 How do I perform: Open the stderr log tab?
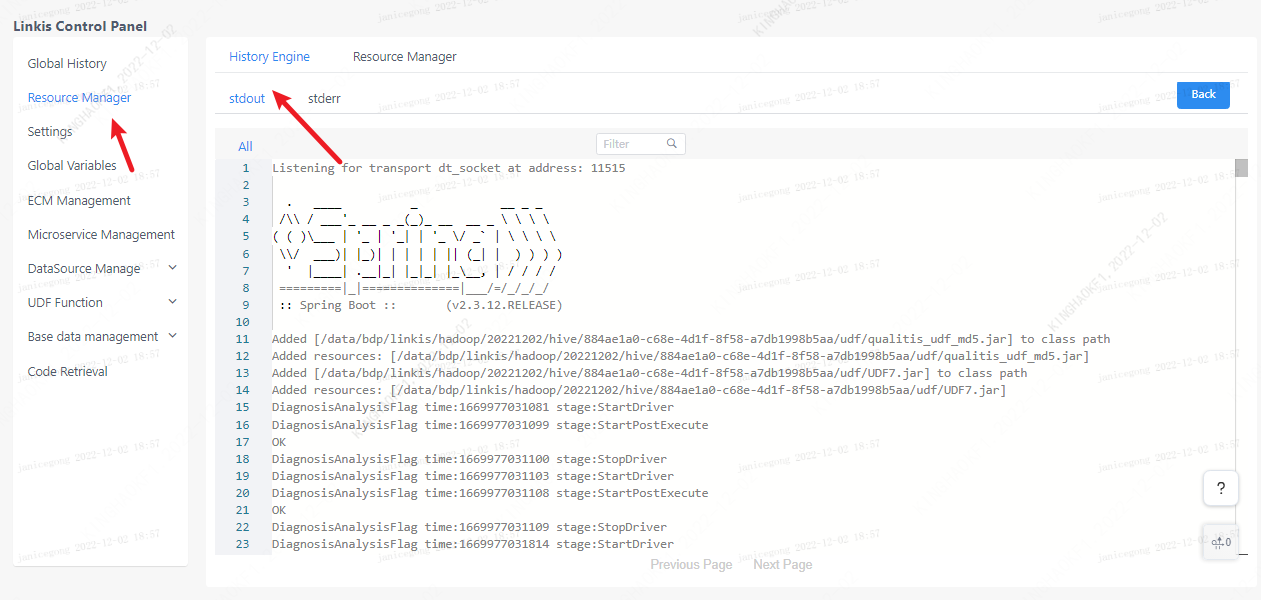[x=324, y=99]
